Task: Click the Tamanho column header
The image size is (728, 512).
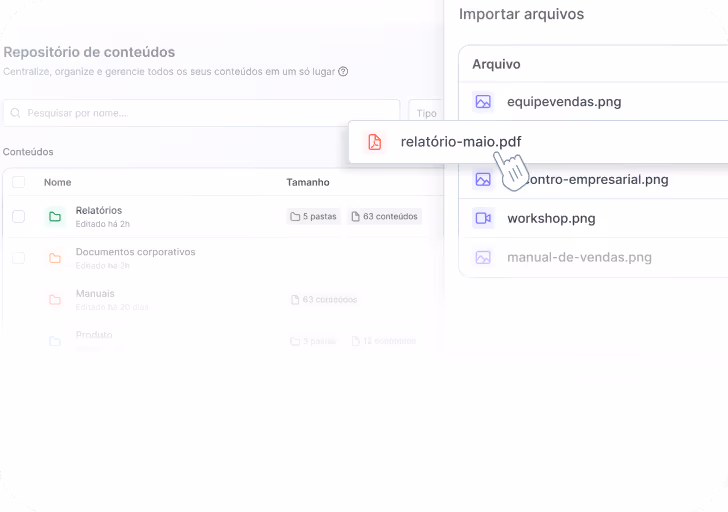Action: 308,182
